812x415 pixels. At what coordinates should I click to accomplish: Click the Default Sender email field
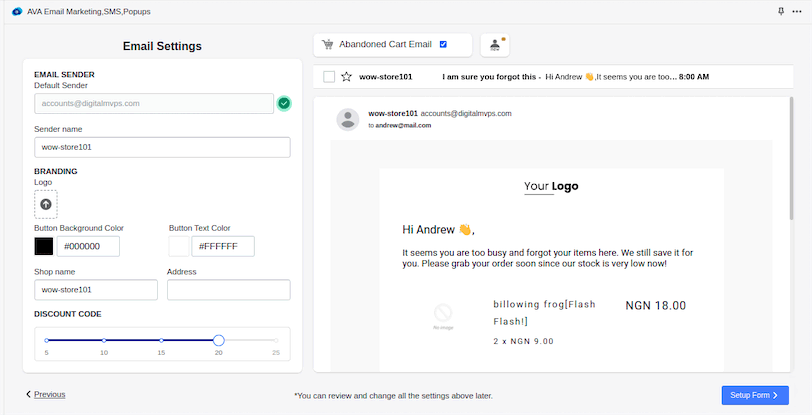154,104
